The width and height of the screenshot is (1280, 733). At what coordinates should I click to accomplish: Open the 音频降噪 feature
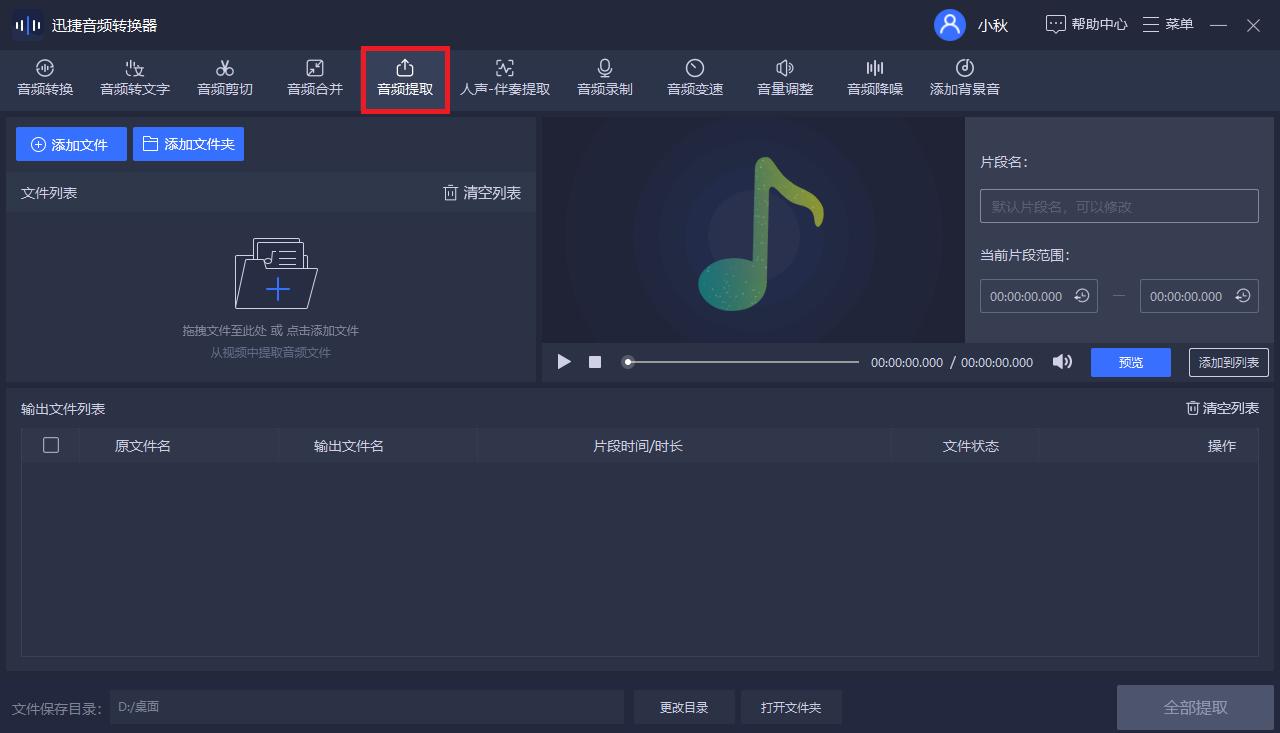[x=873, y=79]
